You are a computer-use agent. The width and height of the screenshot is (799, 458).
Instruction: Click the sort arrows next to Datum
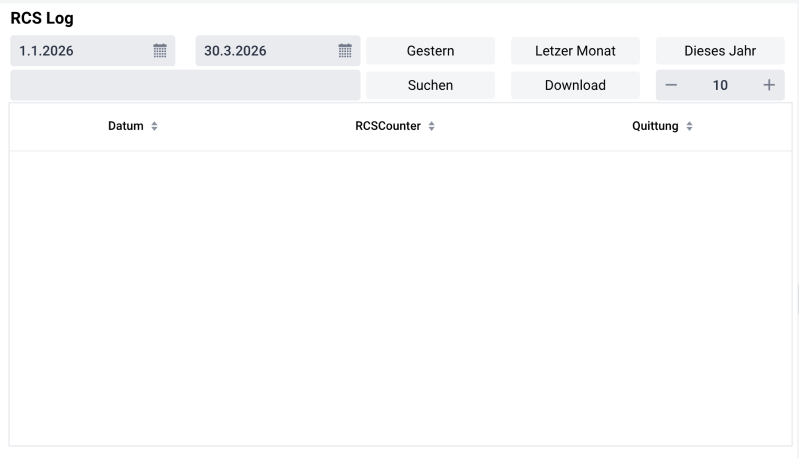pyautogui.click(x=154, y=127)
